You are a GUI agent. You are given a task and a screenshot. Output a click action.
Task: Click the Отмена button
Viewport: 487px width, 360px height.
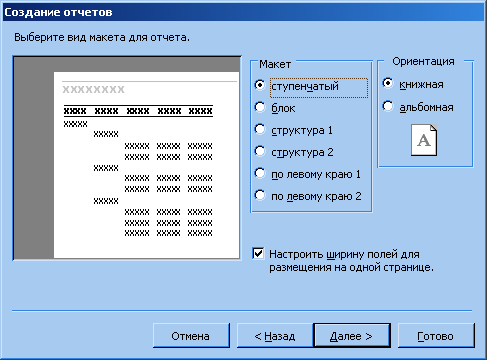point(191,336)
